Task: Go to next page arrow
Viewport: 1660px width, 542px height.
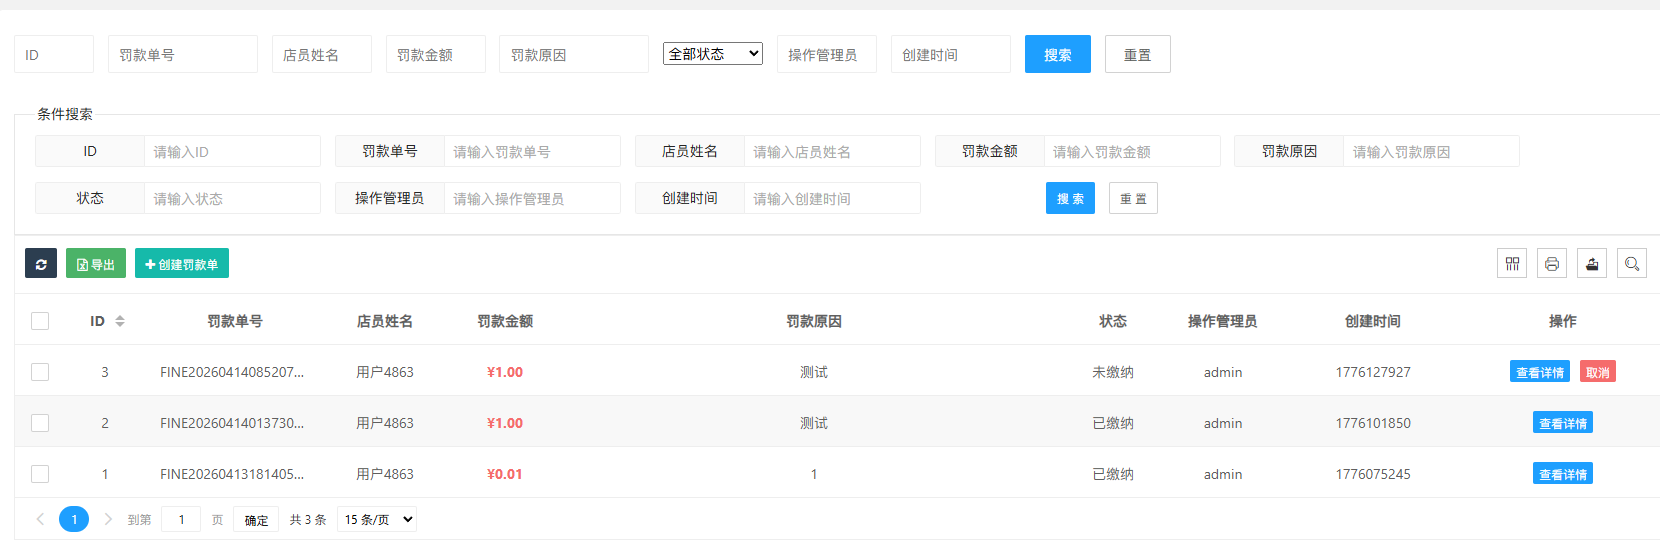Action: [x=108, y=519]
